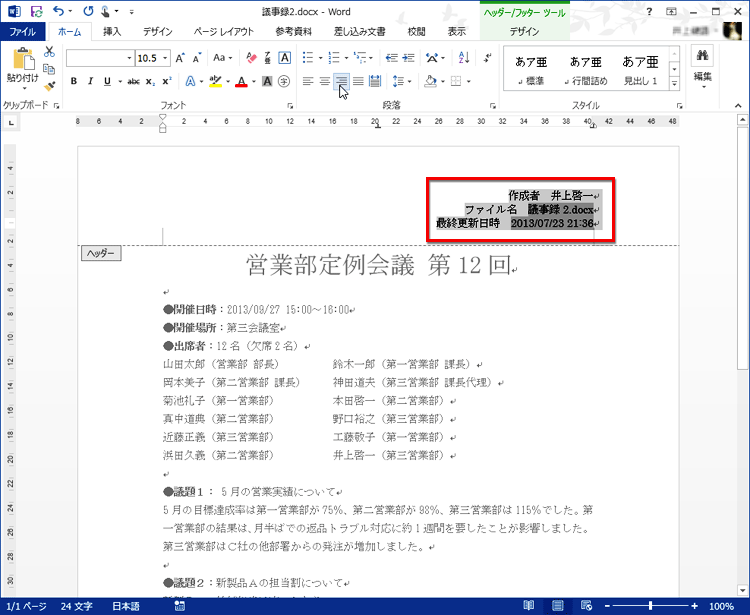The height and width of the screenshot is (615, 750).
Task: Toggle strikethrough formatting
Action: (x=133, y=82)
